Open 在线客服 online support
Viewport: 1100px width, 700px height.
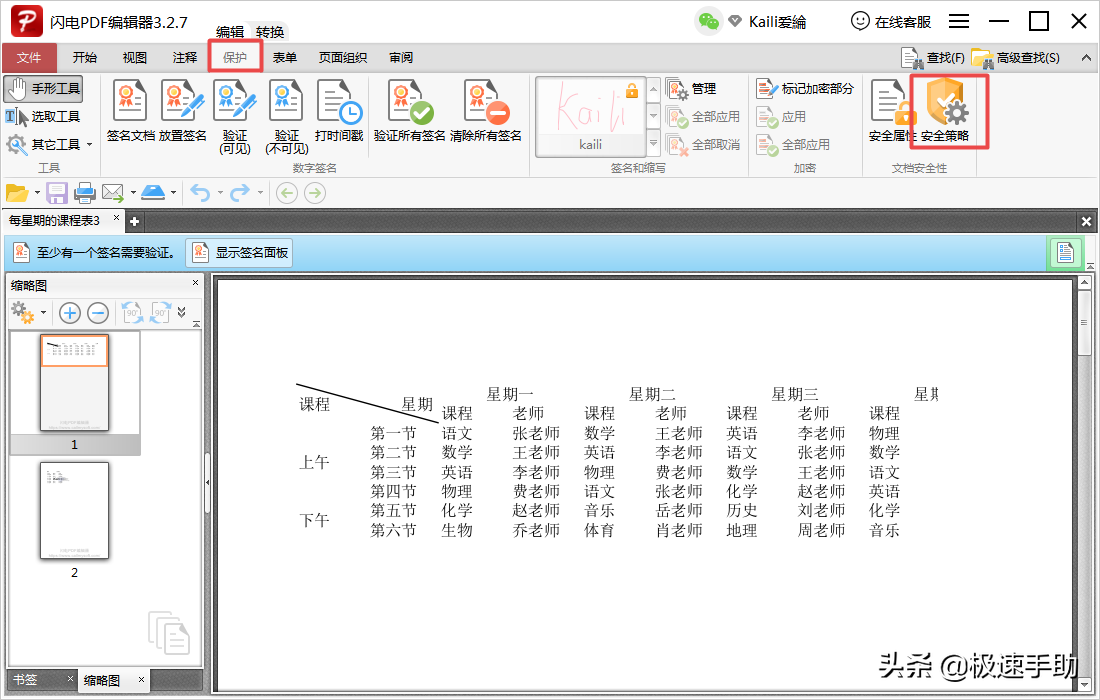[x=891, y=22]
